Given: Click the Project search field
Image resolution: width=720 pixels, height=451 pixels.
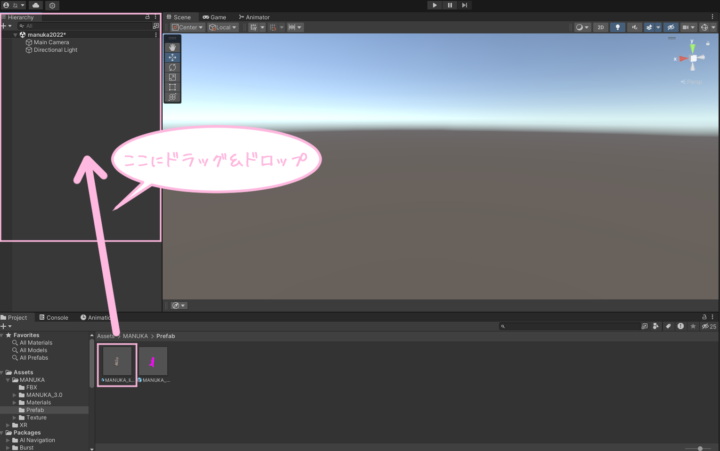Looking at the screenshot, I should click(x=569, y=326).
